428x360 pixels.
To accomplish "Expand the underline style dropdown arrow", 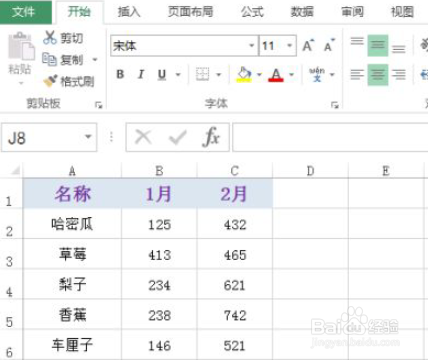I will [178, 74].
